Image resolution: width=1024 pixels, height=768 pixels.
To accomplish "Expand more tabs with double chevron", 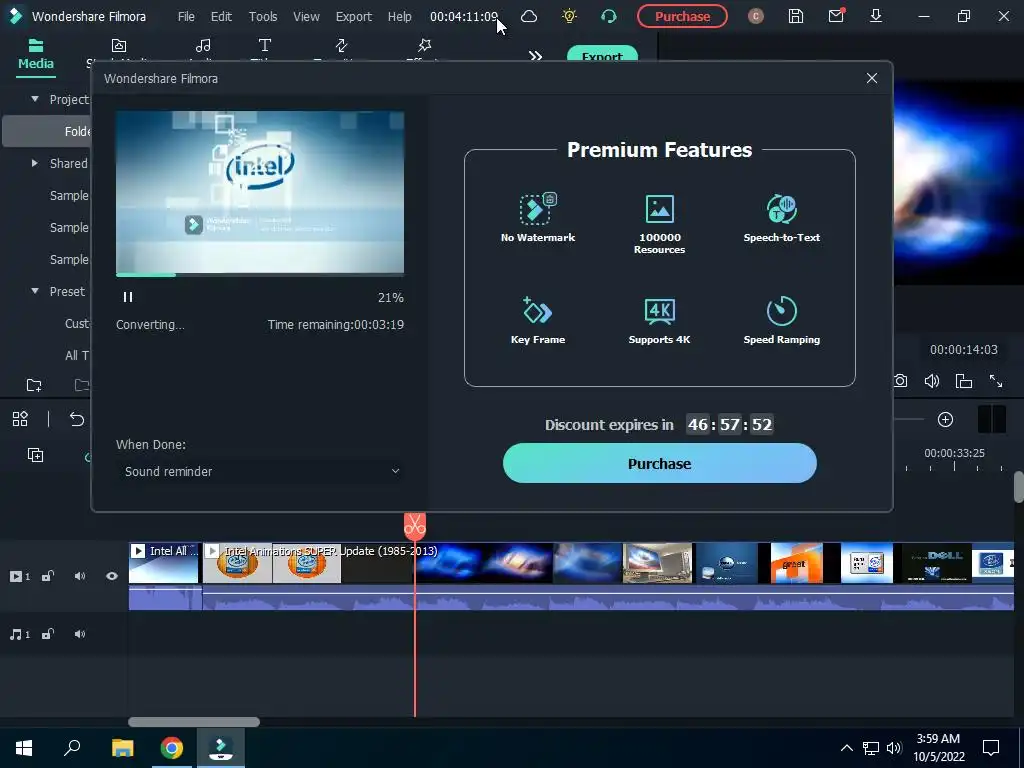I will 536,56.
